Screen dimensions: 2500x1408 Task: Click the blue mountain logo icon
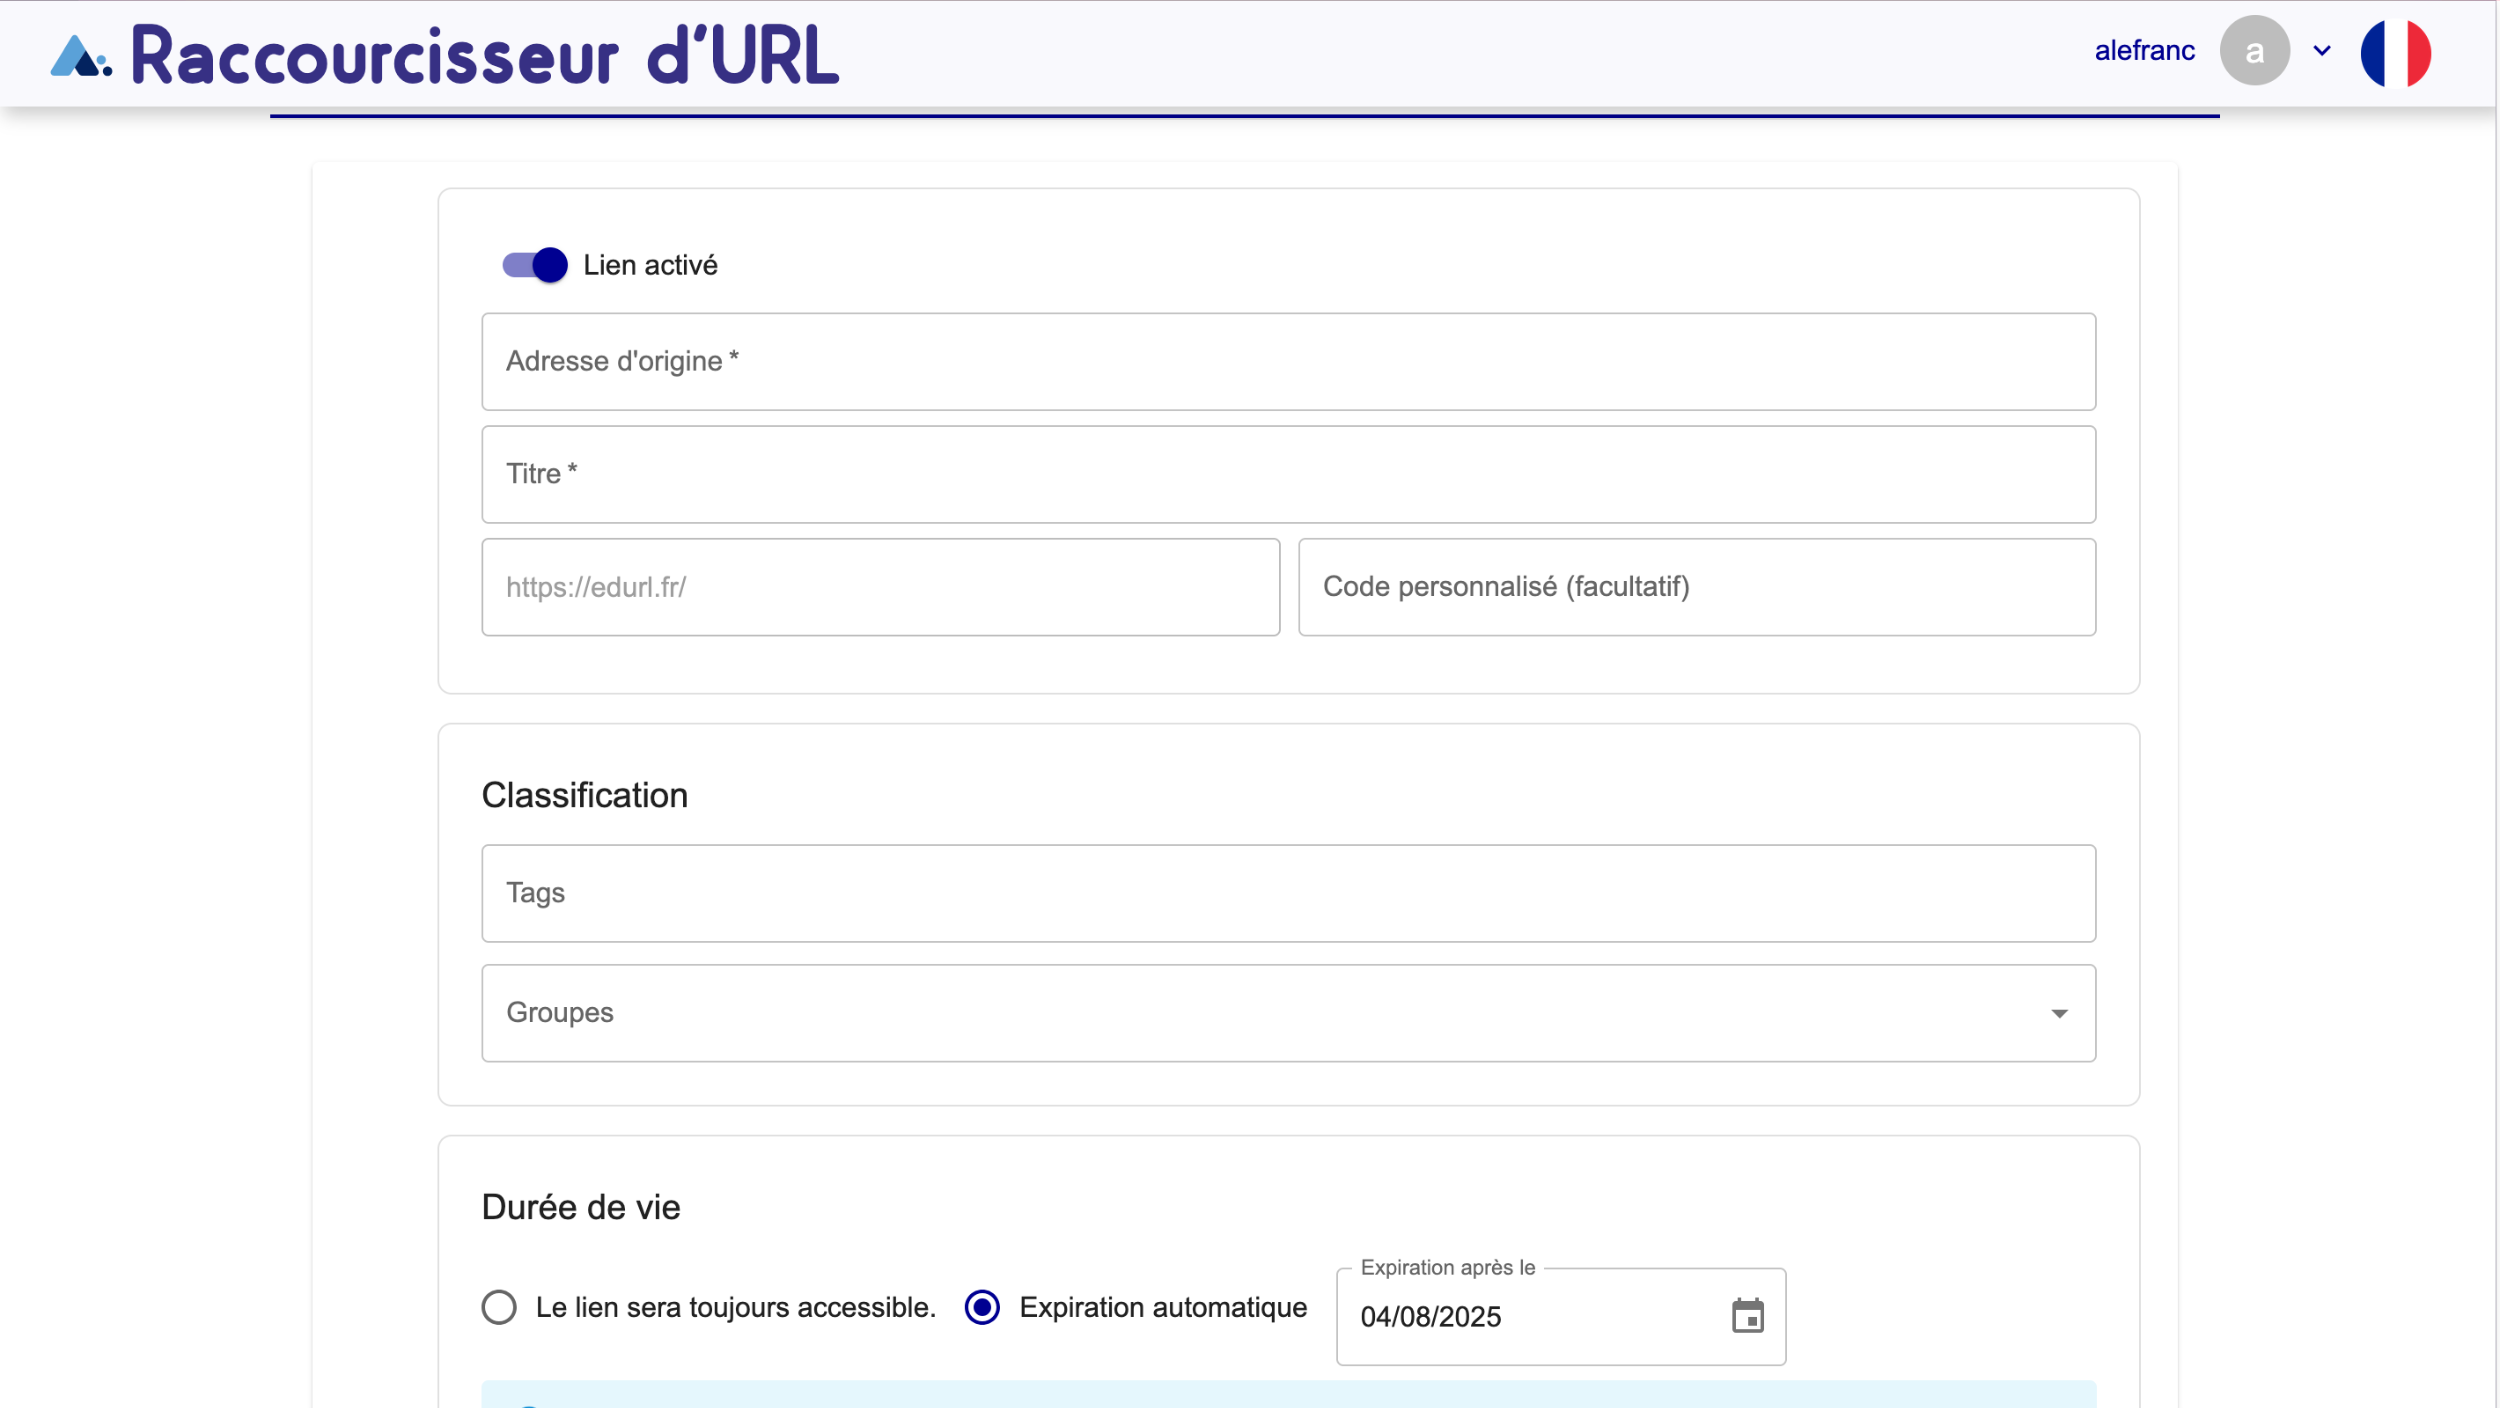click(x=80, y=57)
